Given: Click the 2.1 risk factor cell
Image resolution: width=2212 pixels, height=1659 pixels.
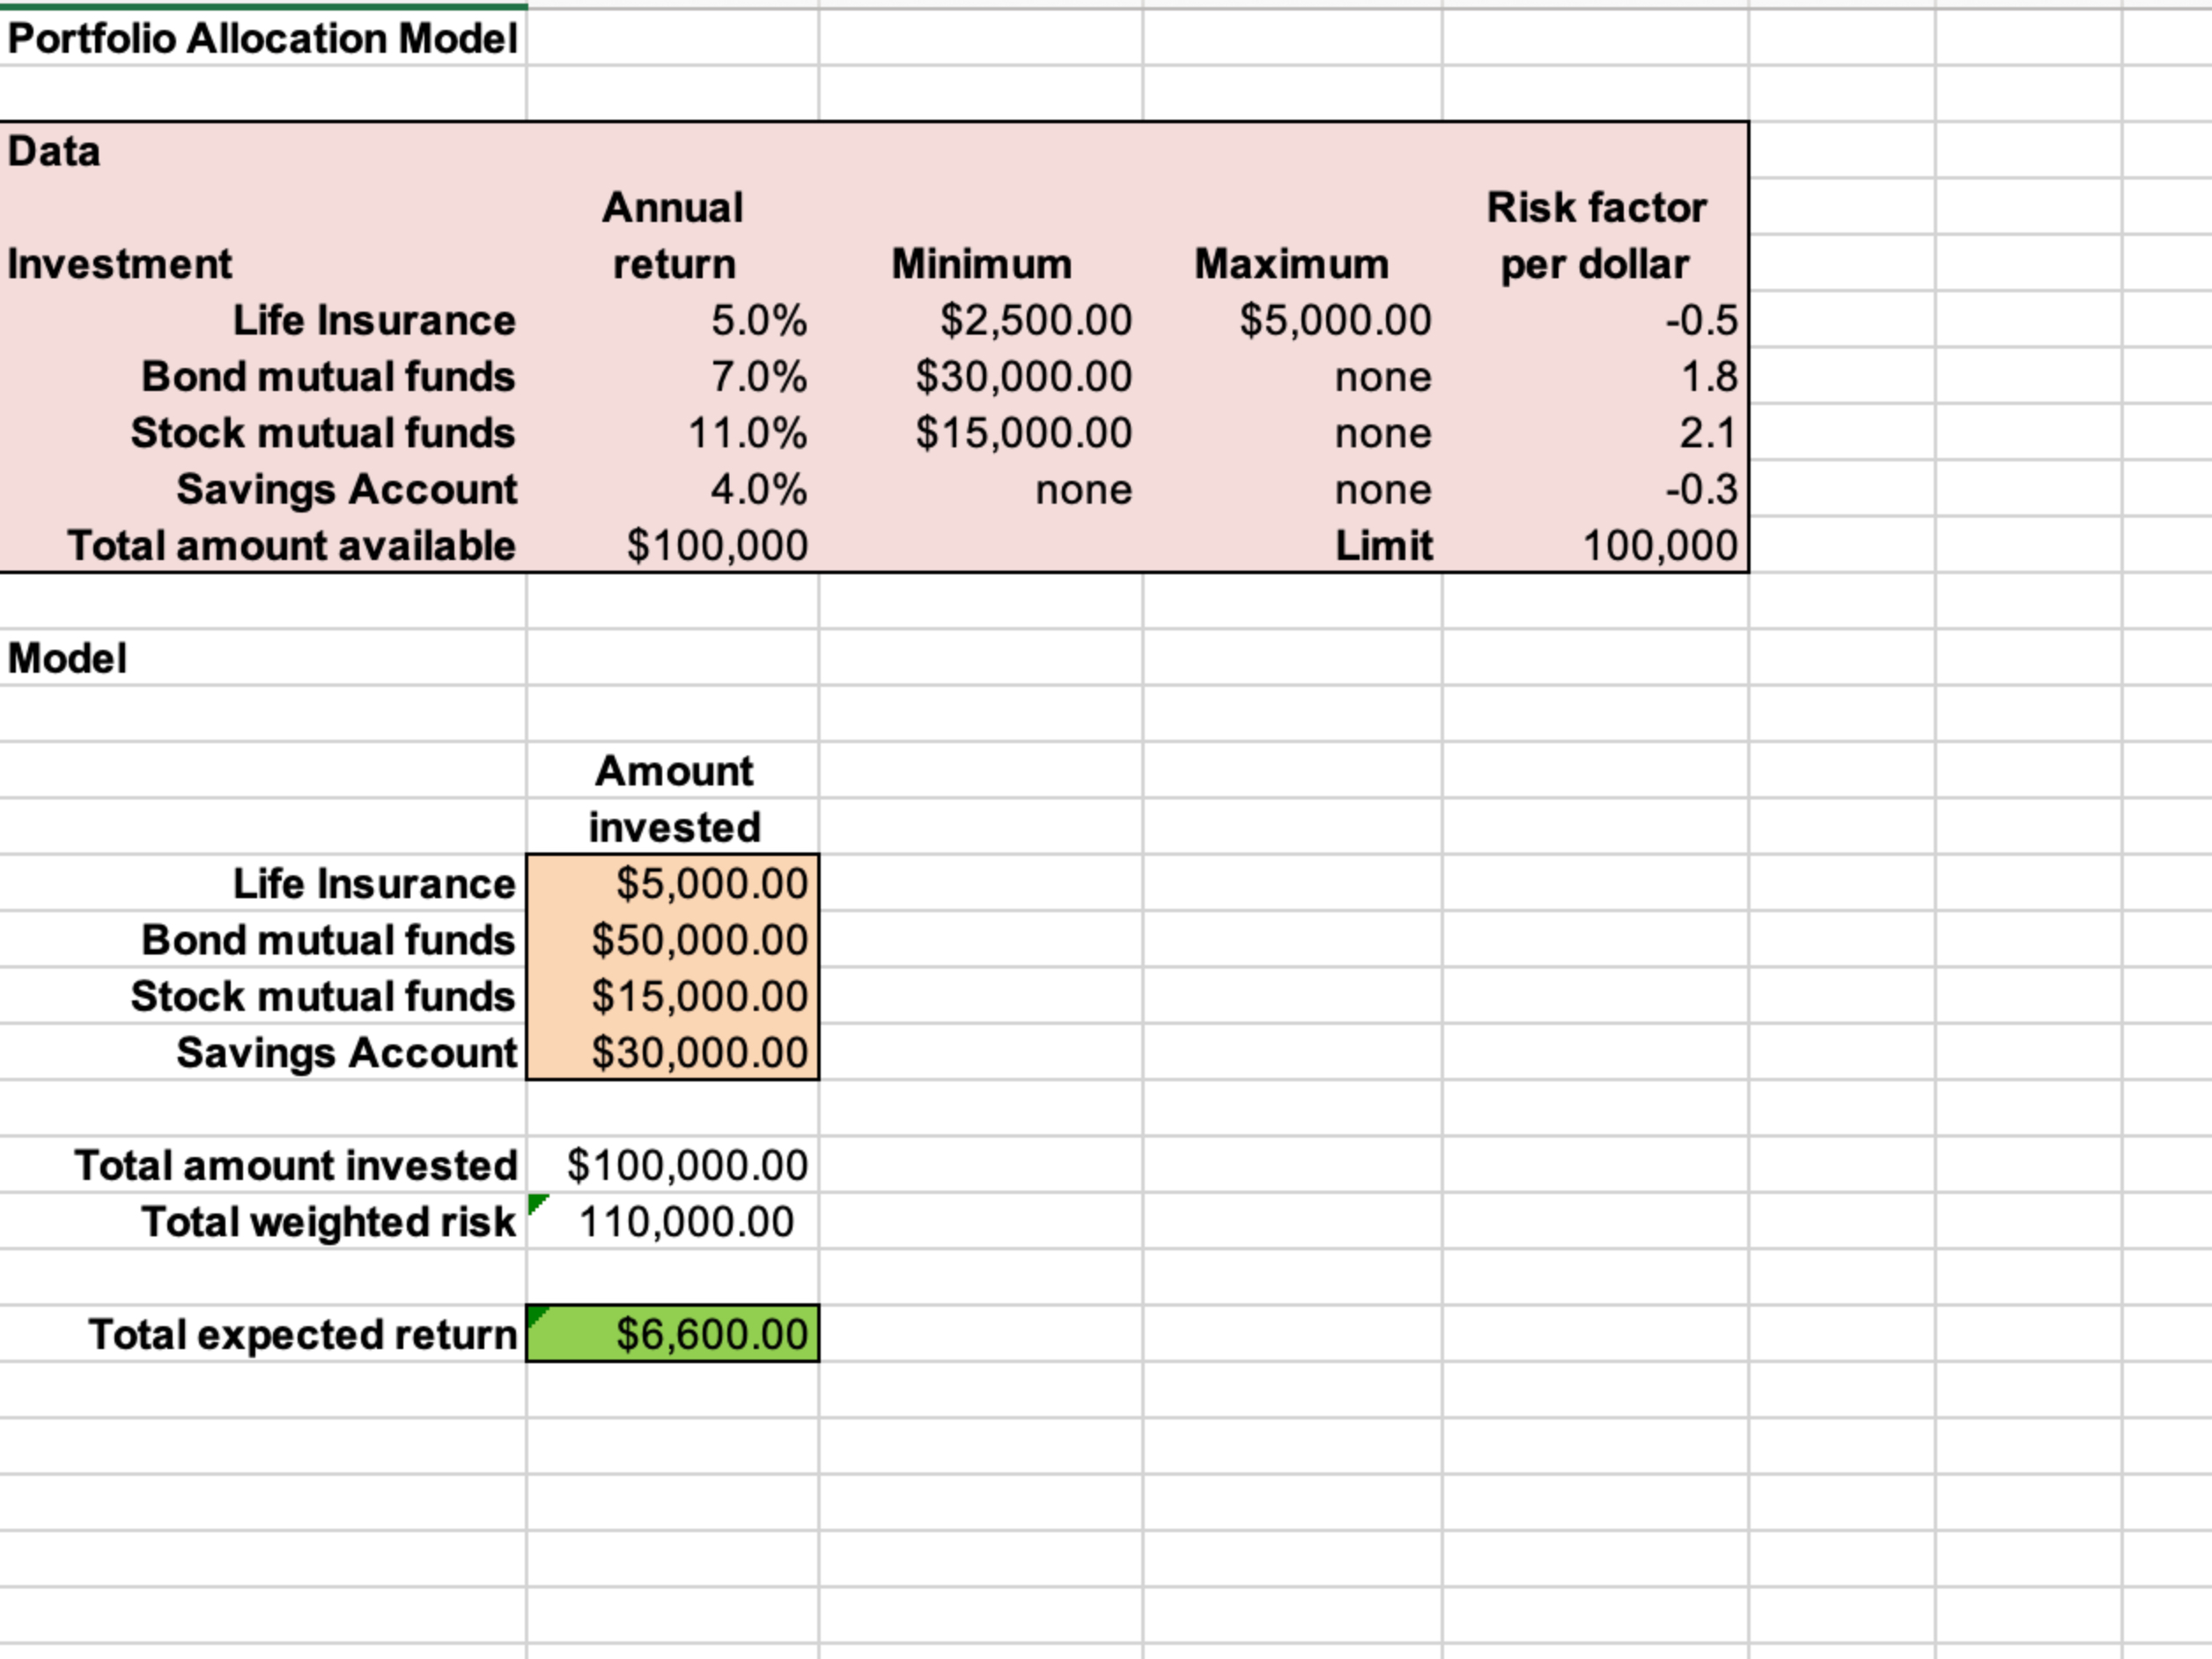Looking at the screenshot, I should click(1596, 433).
